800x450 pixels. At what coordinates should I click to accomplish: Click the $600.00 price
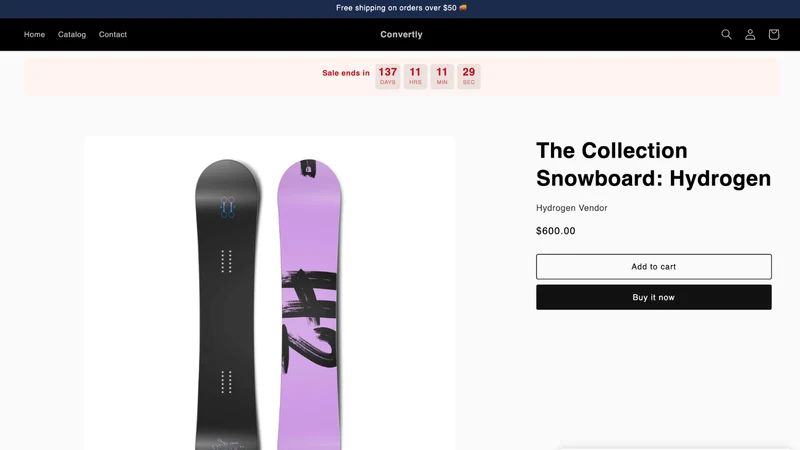pos(556,231)
